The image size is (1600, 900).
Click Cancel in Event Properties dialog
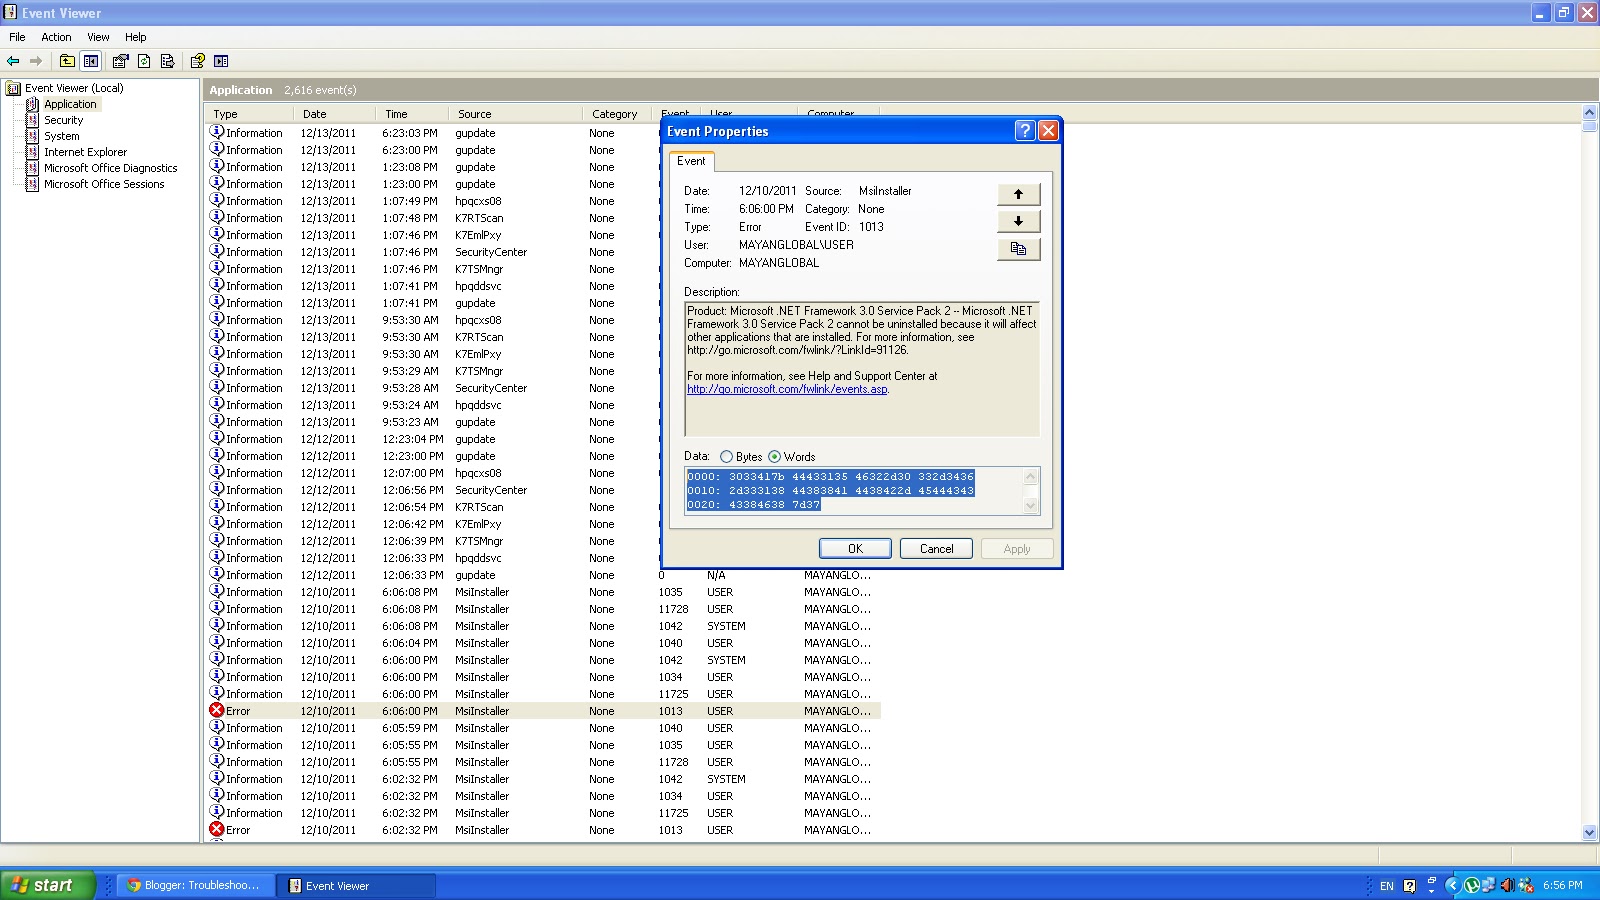pos(937,549)
